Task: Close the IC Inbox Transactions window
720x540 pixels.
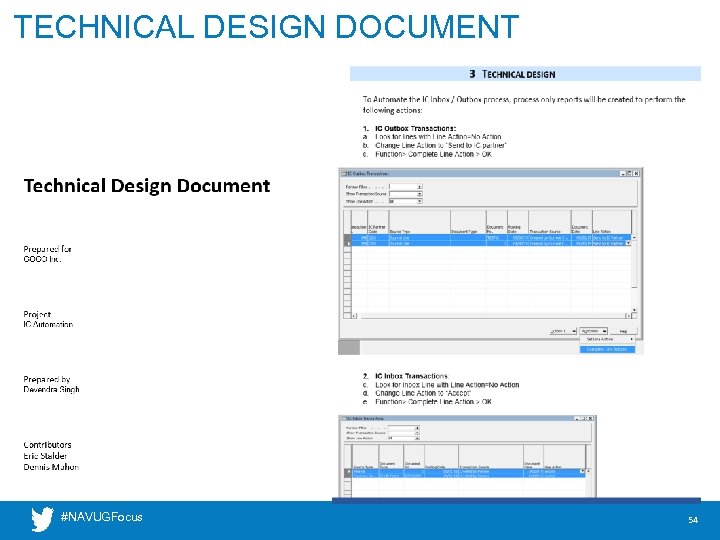Action: point(591,418)
